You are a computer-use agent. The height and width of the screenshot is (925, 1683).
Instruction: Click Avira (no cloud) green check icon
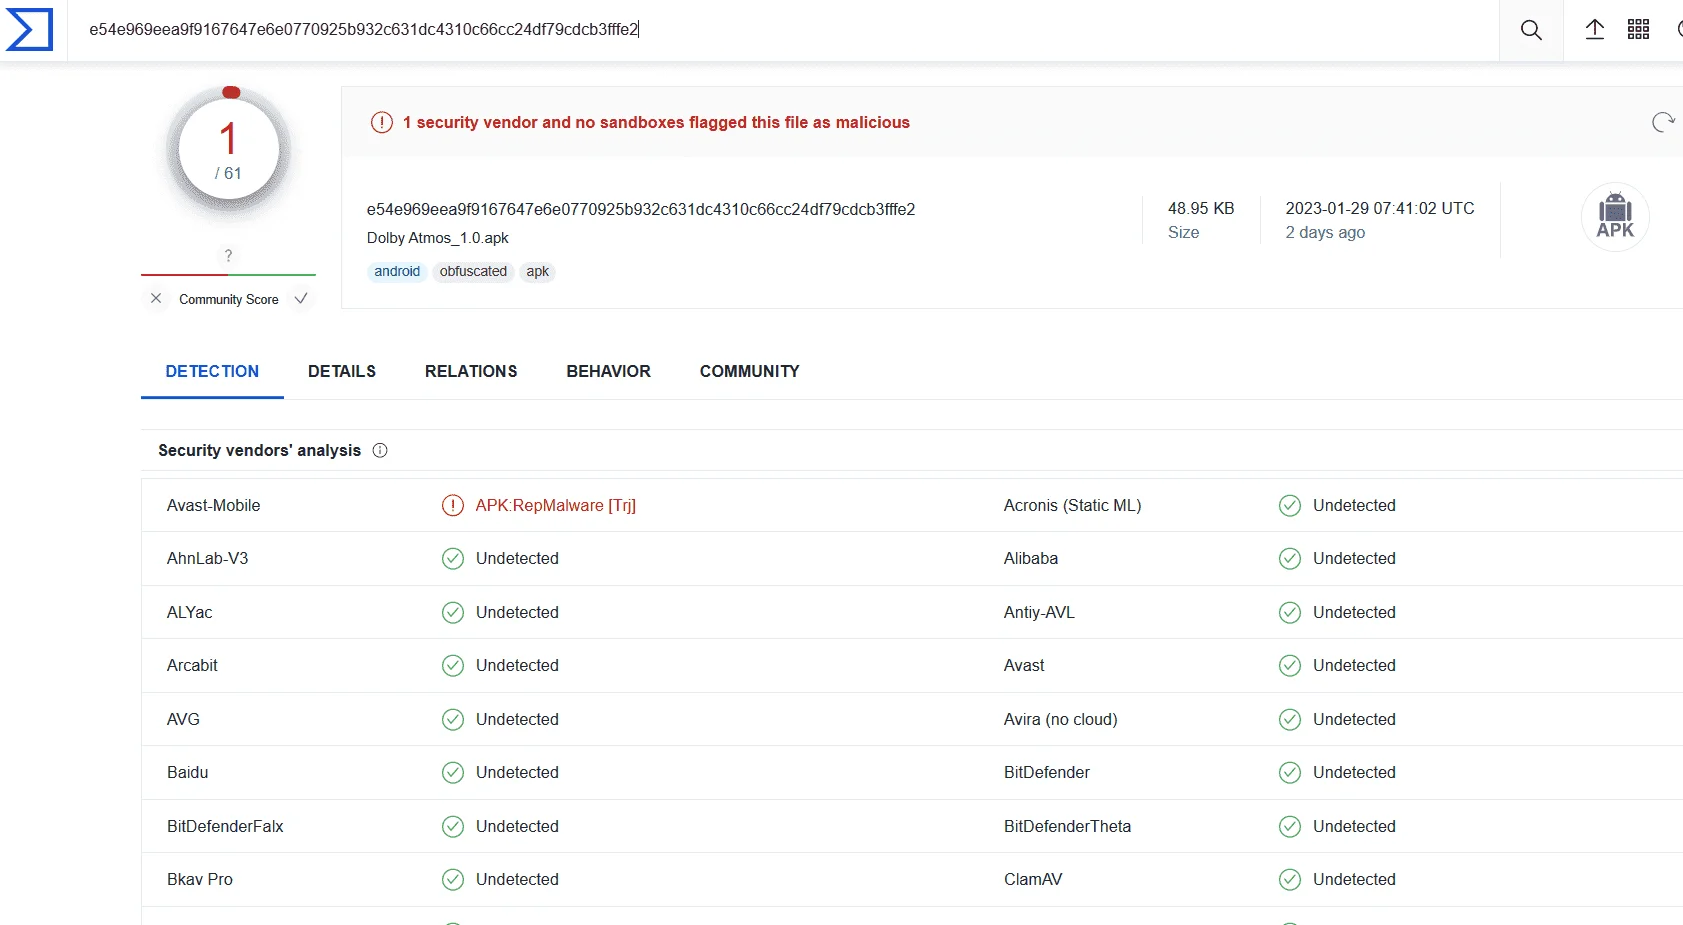point(1290,719)
